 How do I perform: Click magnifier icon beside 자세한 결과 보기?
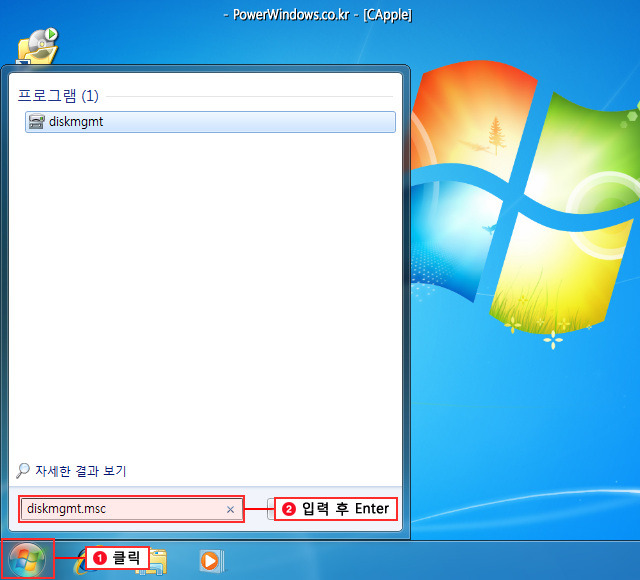(x=23, y=471)
